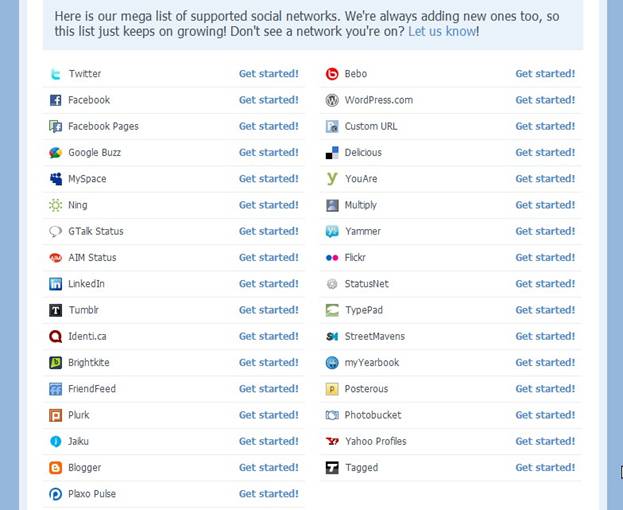Click the WordPress.com logo icon
Viewport: 623px width, 510px height.
[332, 100]
